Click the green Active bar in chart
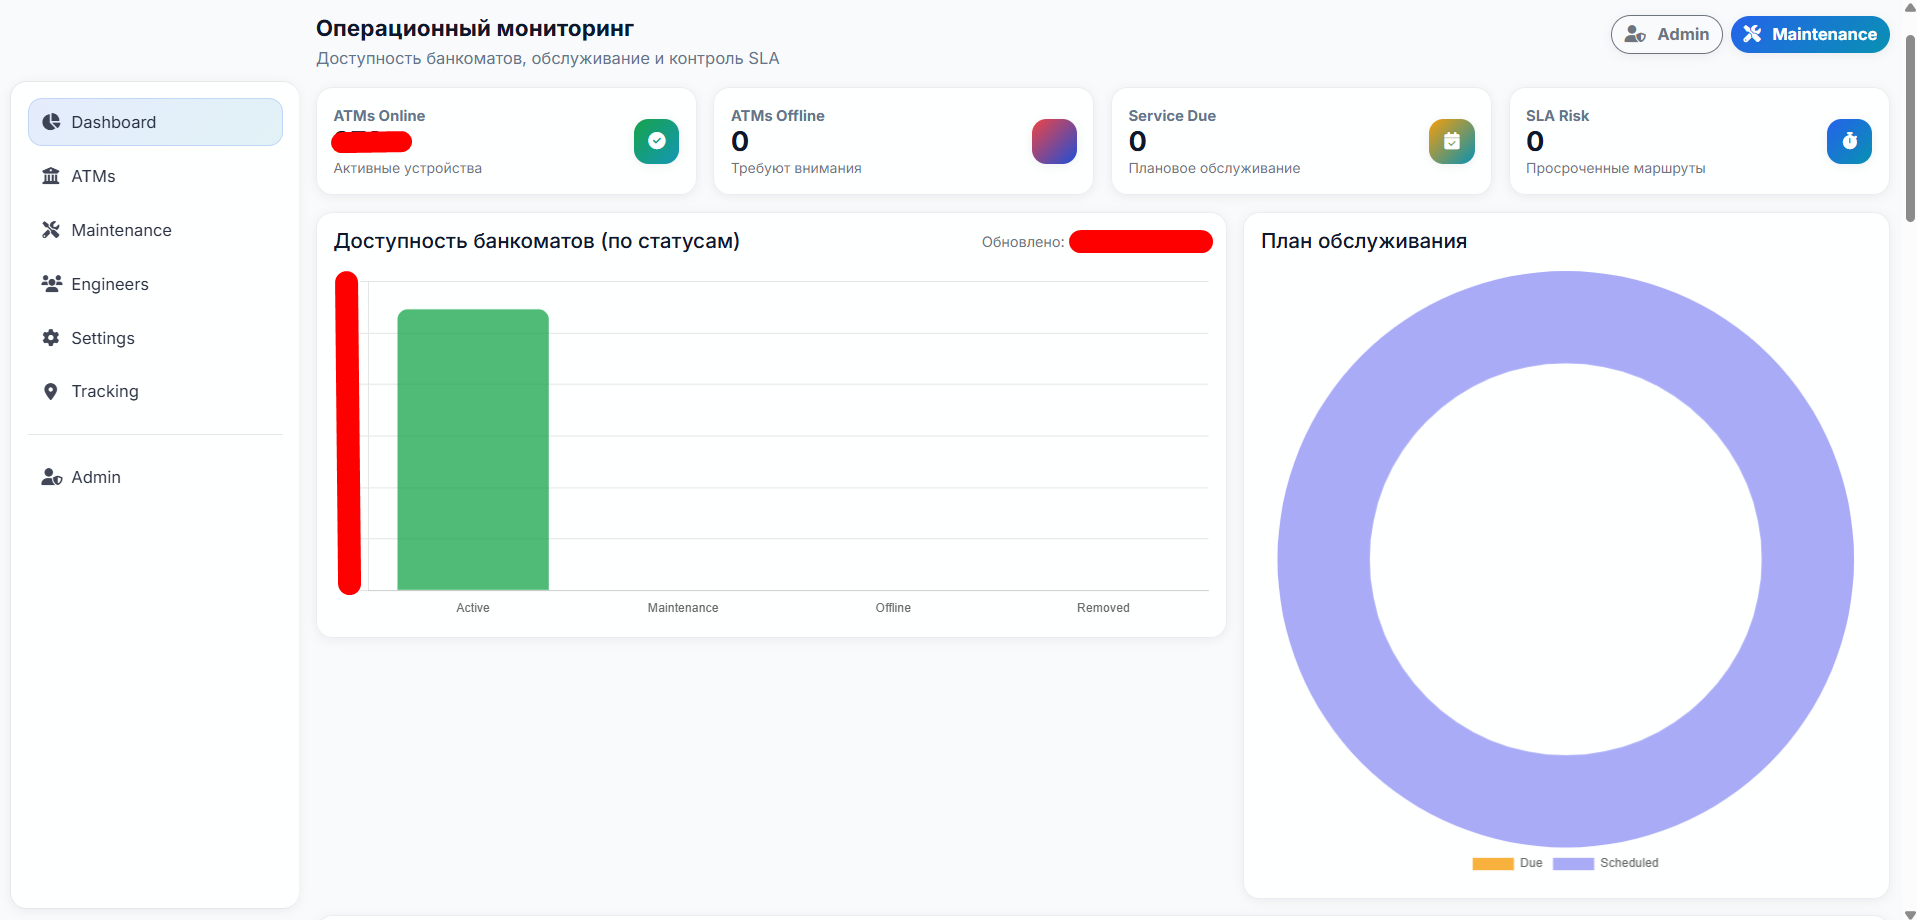1917x920 pixels. 473,450
